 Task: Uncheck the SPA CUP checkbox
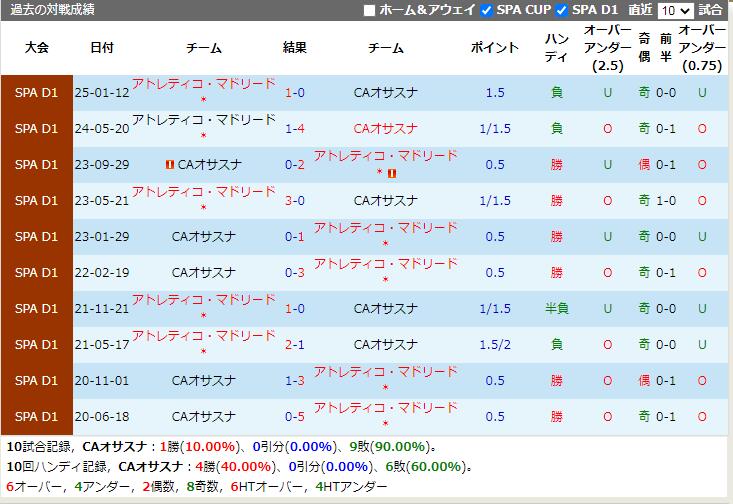[x=487, y=10]
